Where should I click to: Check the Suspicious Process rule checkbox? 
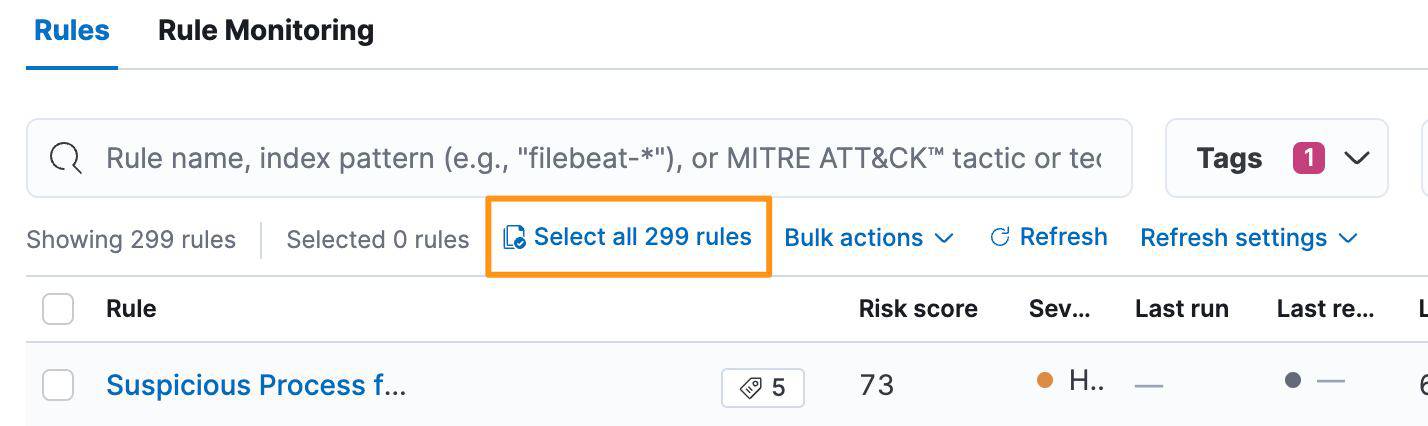[x=58, y=385]
